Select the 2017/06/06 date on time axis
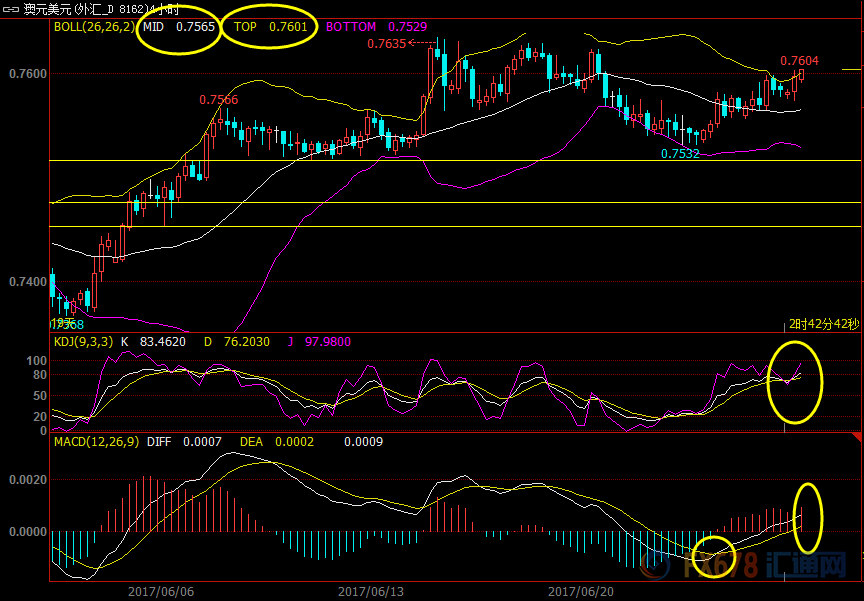Image resolution: width=864 pixels, height=601 pixels. click(161, 591)
